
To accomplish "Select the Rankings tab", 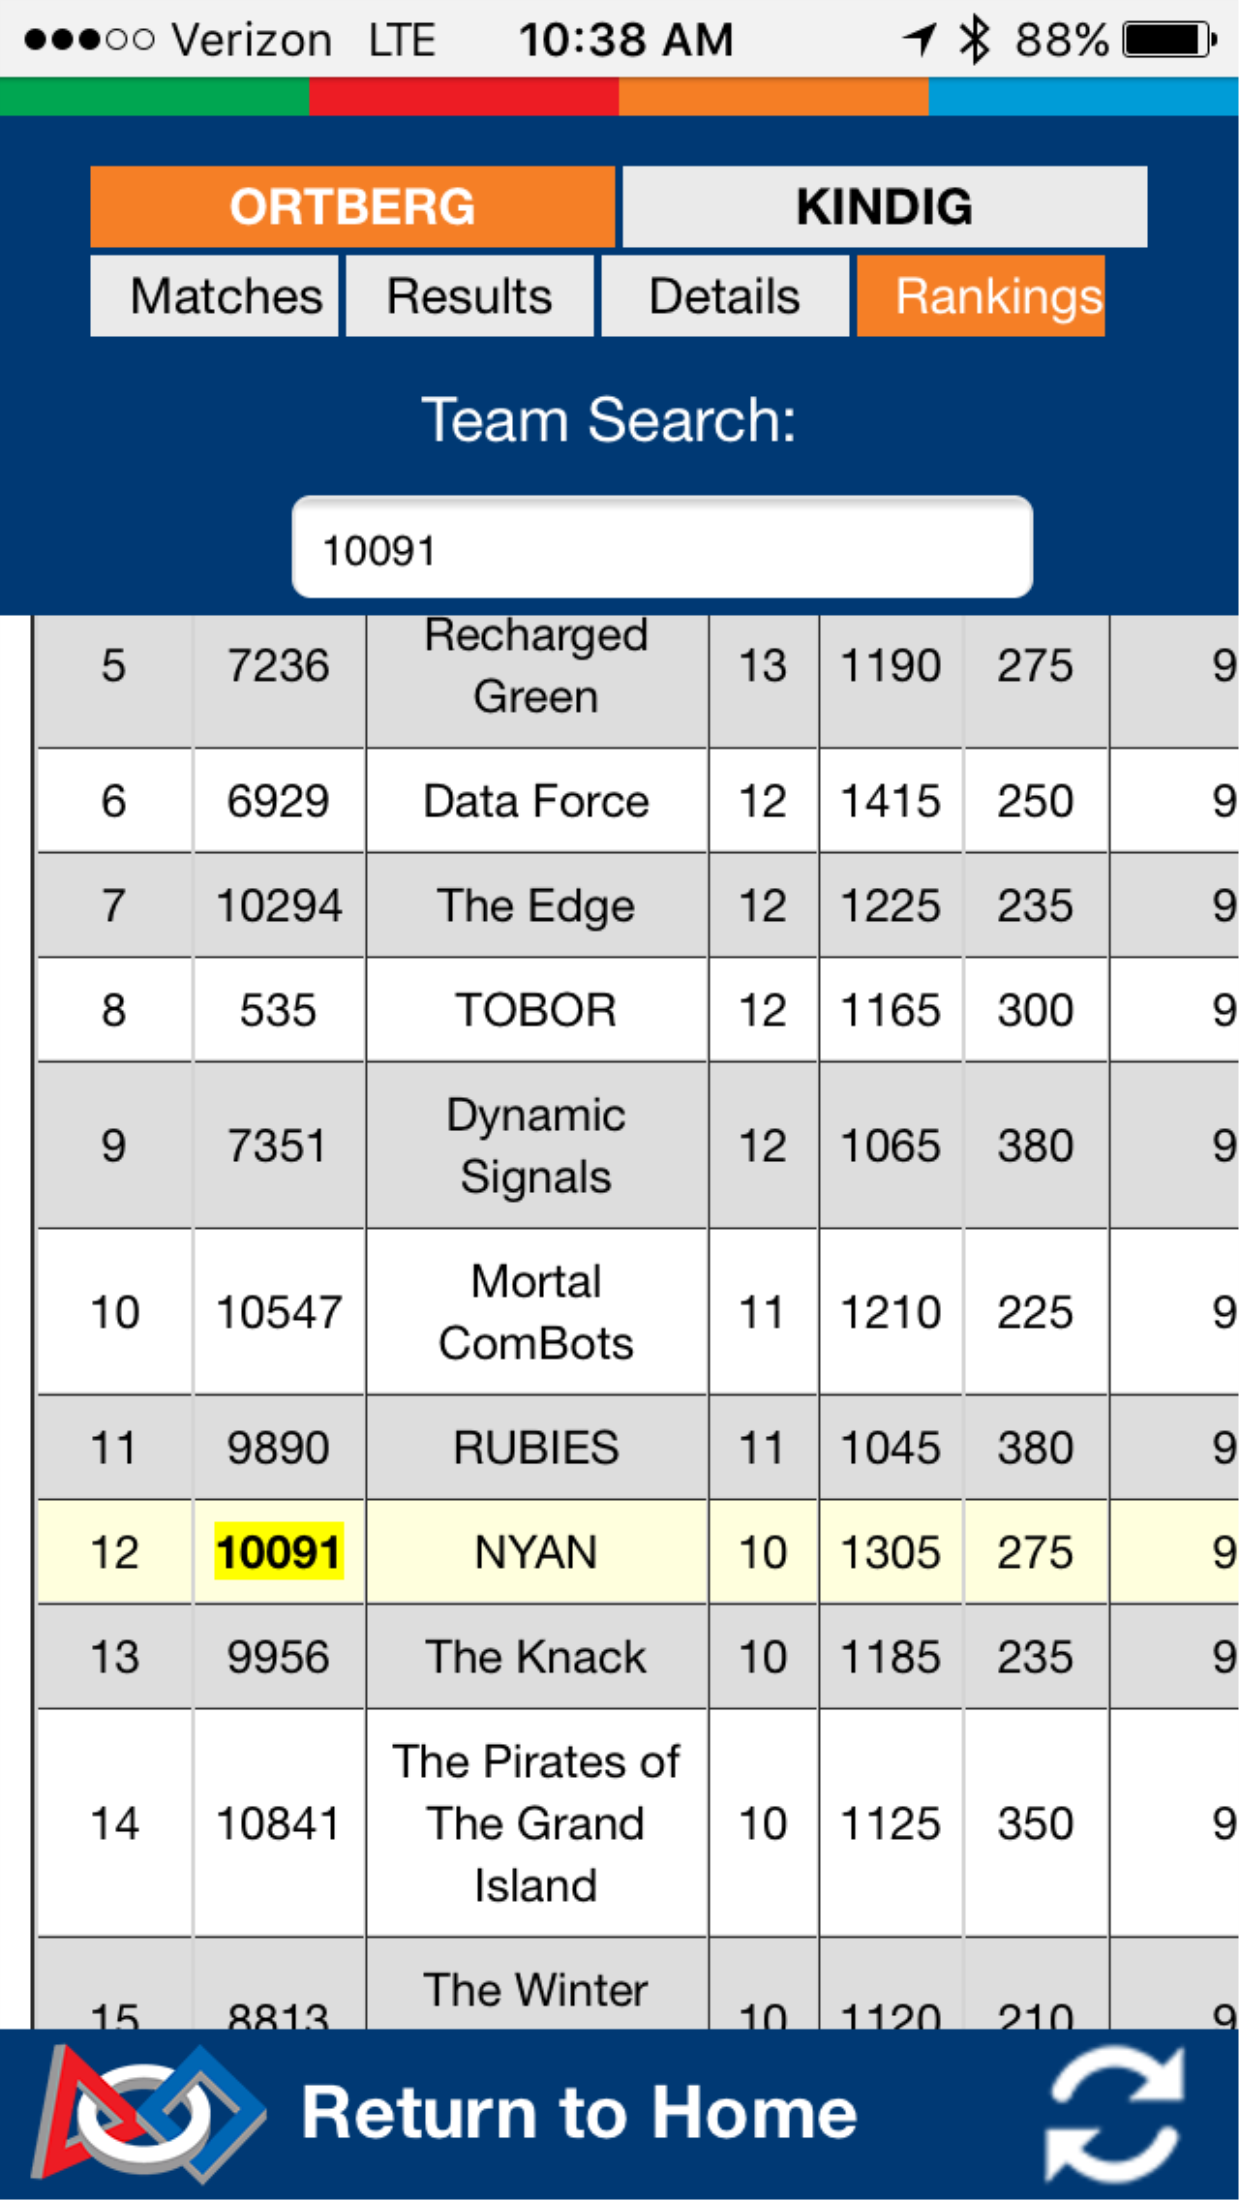I will pos(980,297).
